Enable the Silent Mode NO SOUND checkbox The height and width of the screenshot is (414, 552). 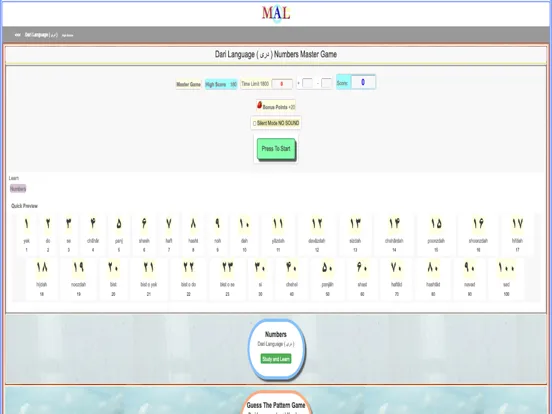255,124
